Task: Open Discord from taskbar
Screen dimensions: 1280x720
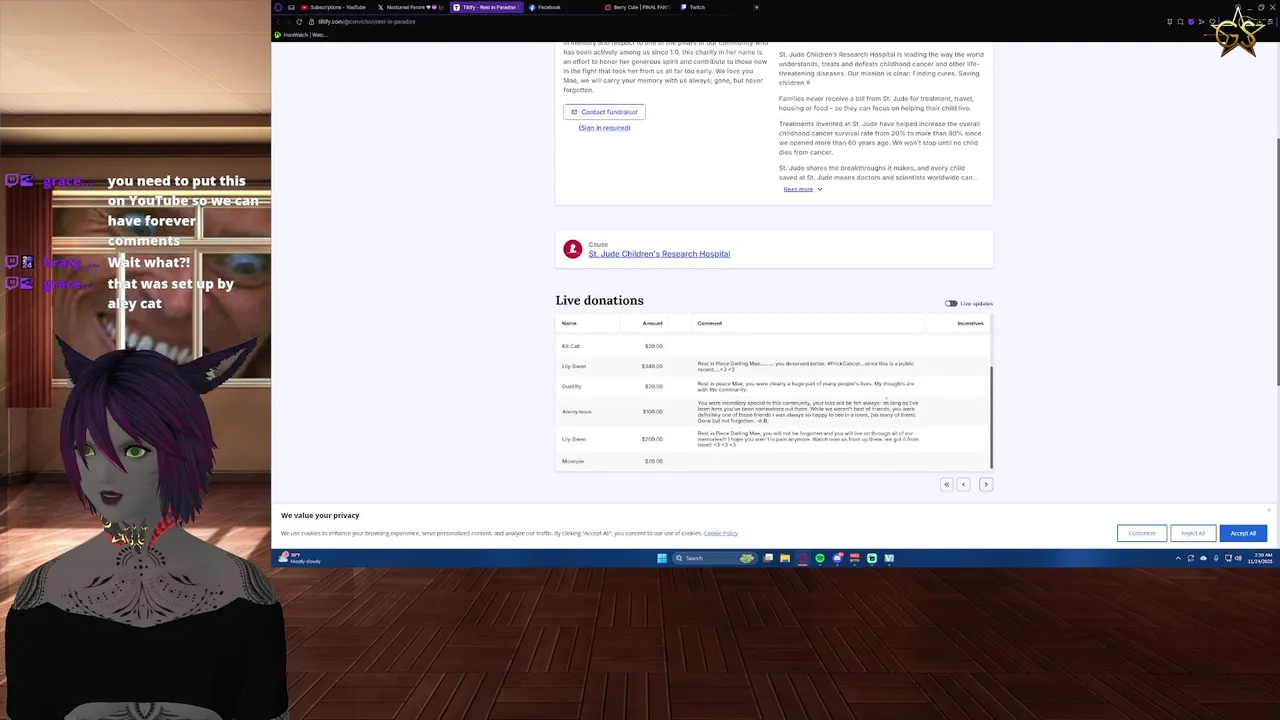Action: pyautogui.click(x=837, y=558)
